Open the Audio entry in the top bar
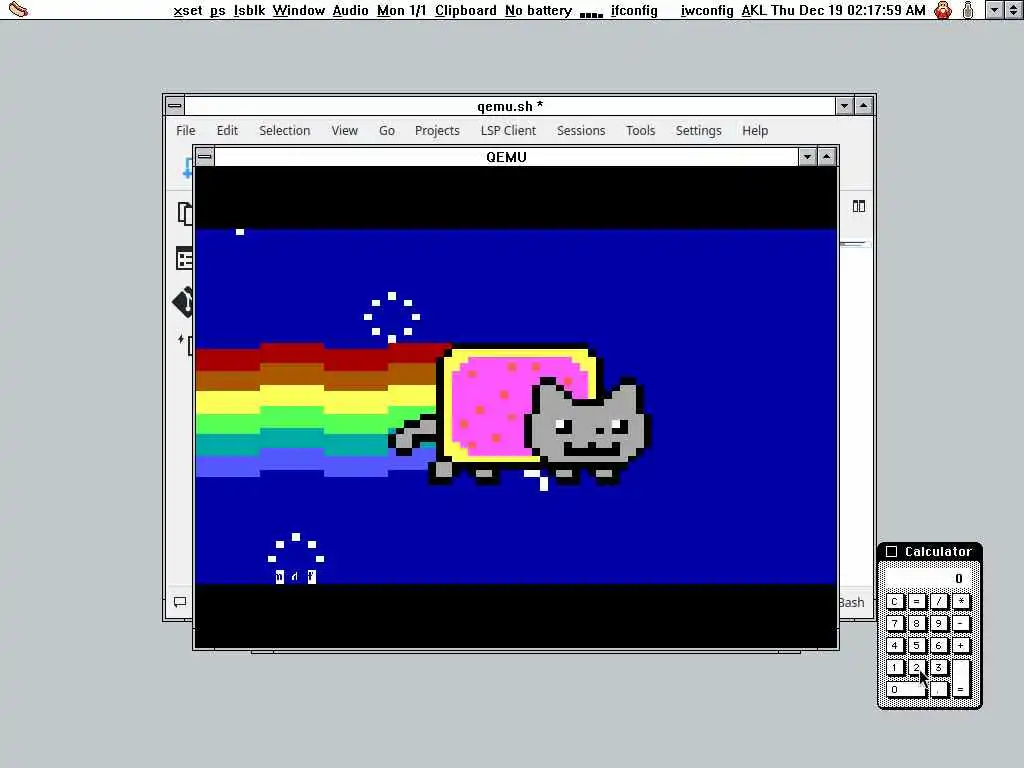 coord(351,10)
